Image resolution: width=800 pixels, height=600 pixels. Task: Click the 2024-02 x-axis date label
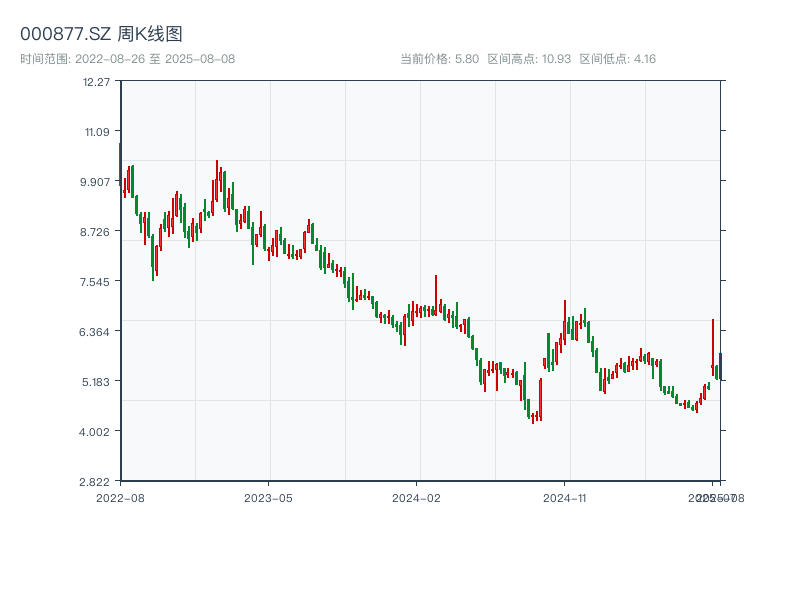(416, 497)
